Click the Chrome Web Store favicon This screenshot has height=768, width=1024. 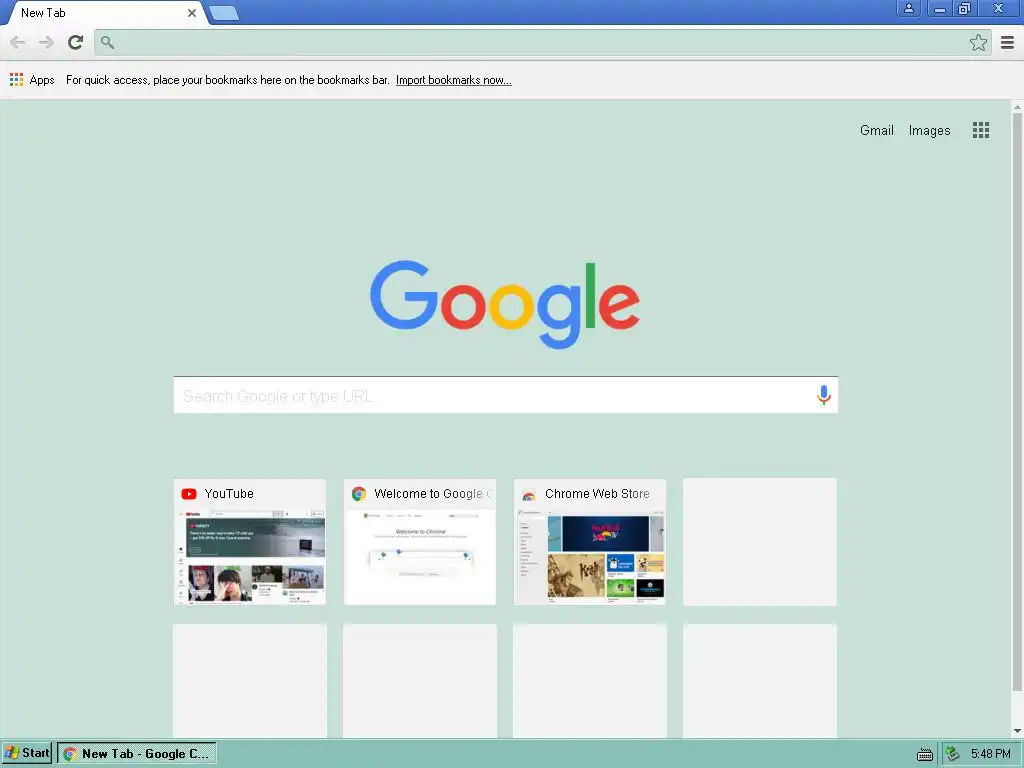[x=528, y=494]
